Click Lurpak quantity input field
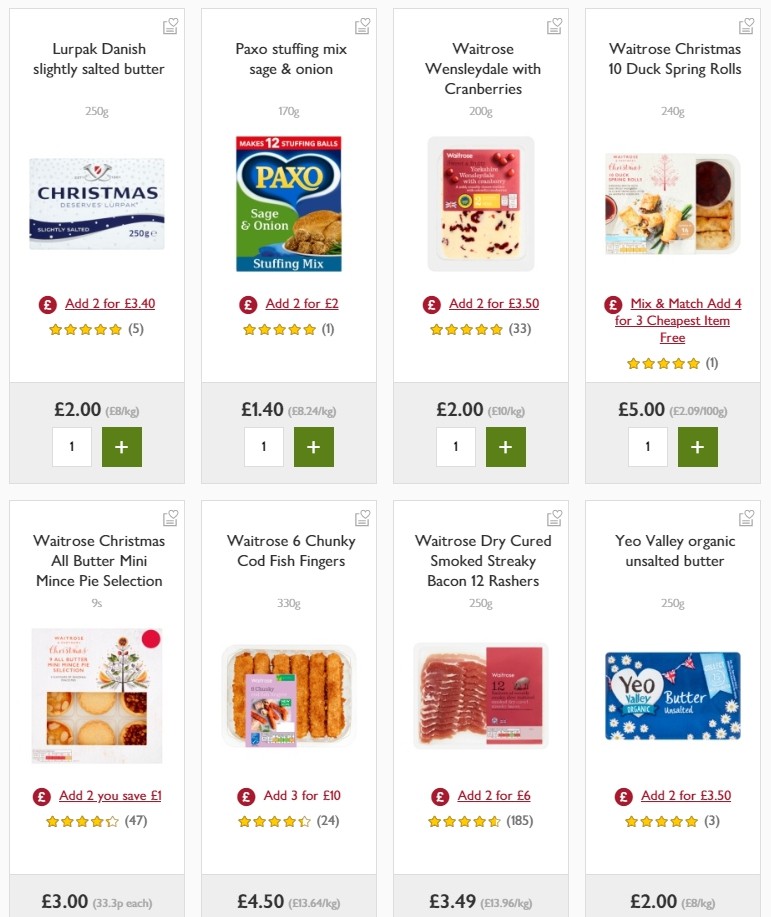771x917 pixels. click(x=72, y=447)
